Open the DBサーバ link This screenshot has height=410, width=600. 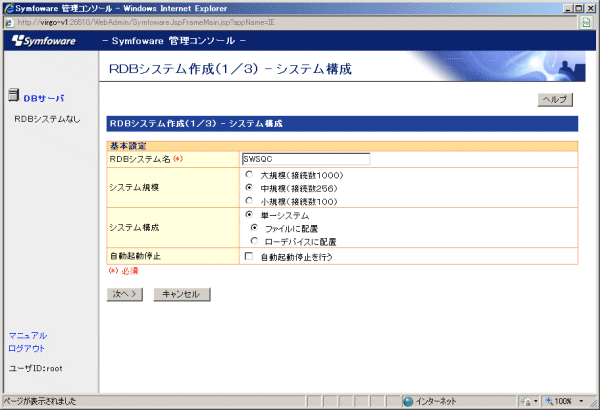pos(44,98)
